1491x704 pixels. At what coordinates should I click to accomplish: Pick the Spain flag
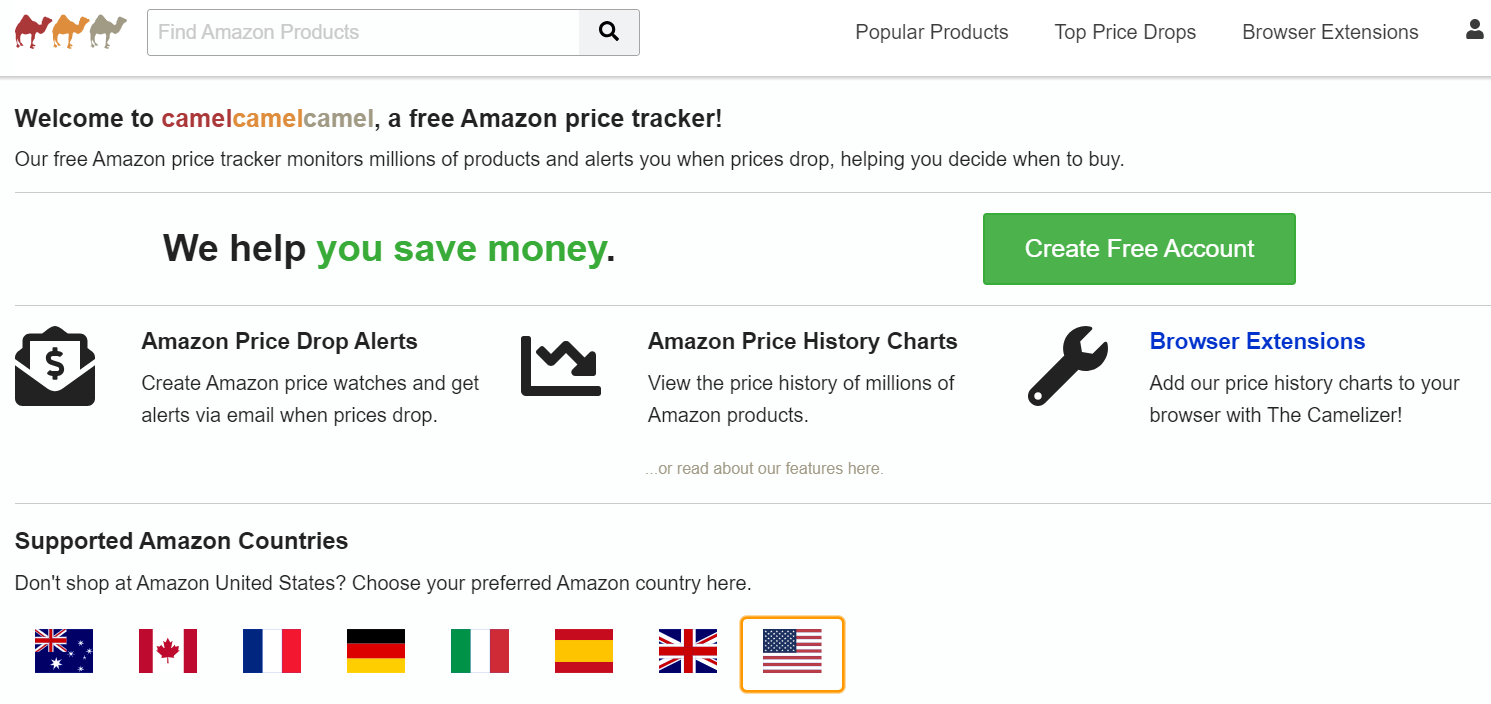[x=584, y=651]
